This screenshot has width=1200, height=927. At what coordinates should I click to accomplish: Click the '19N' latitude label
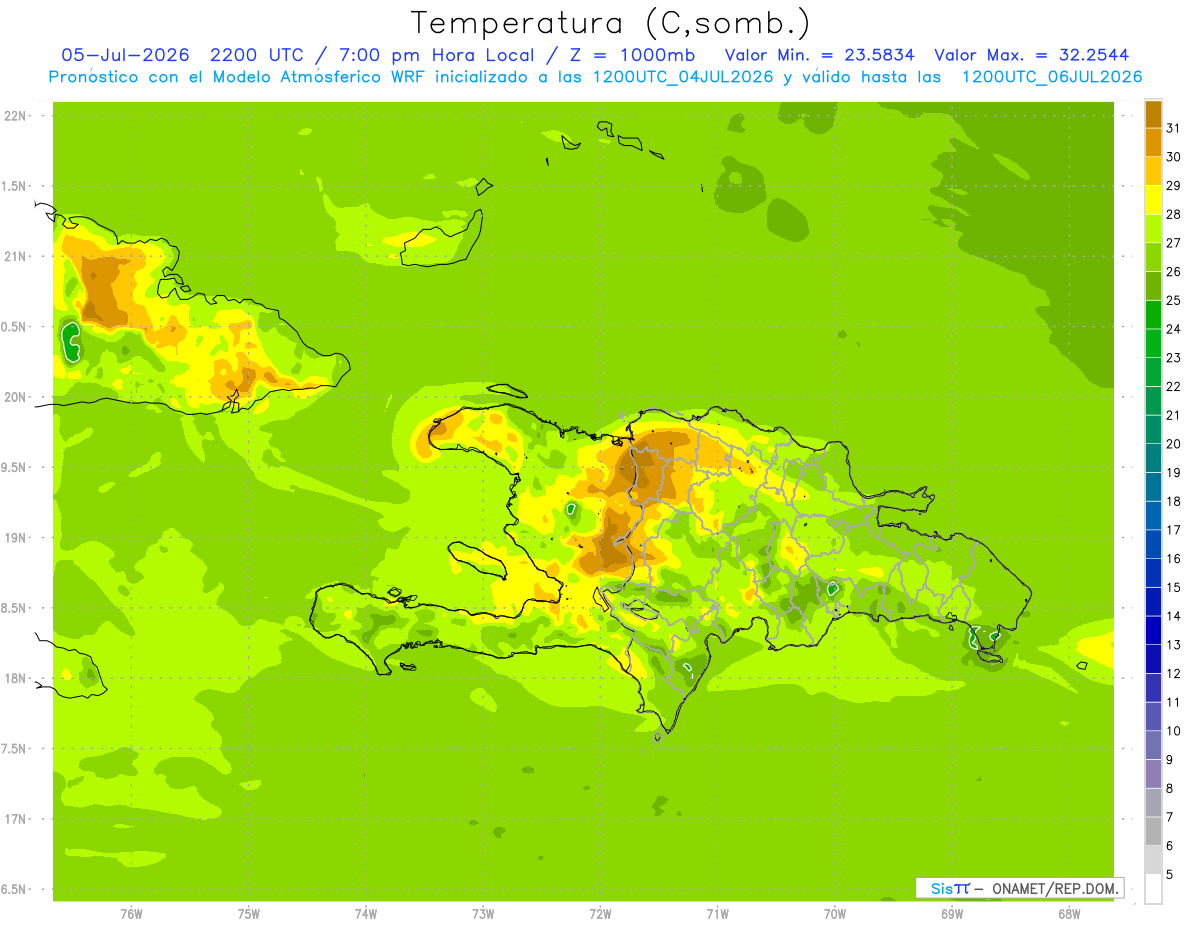click(x=14, y=537)
